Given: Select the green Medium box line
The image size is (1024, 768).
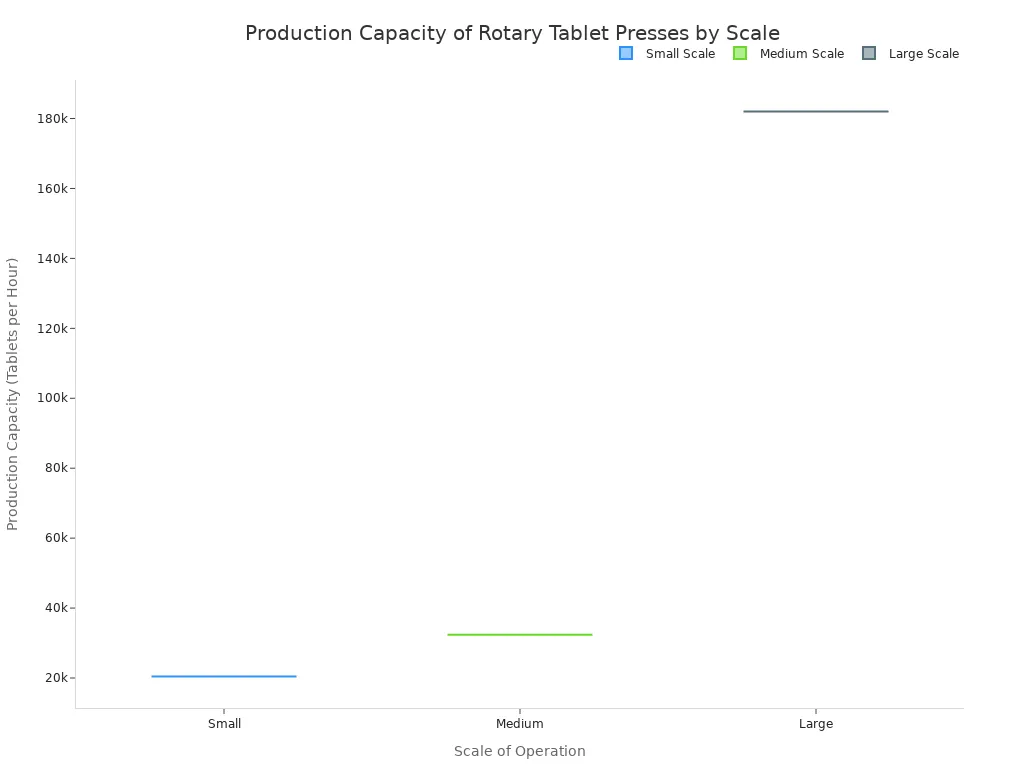Looking at the screenshot, I should (x=519, y=634).
